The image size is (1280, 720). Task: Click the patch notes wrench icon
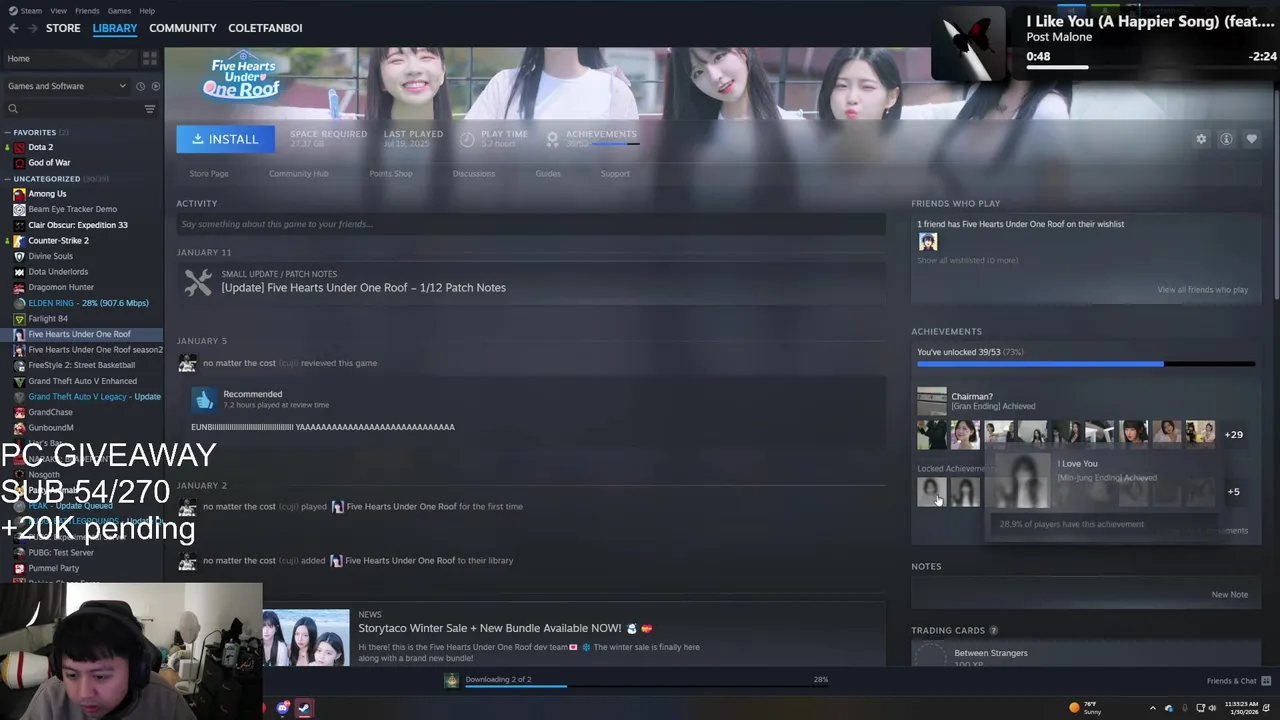[x=198, y=283]
